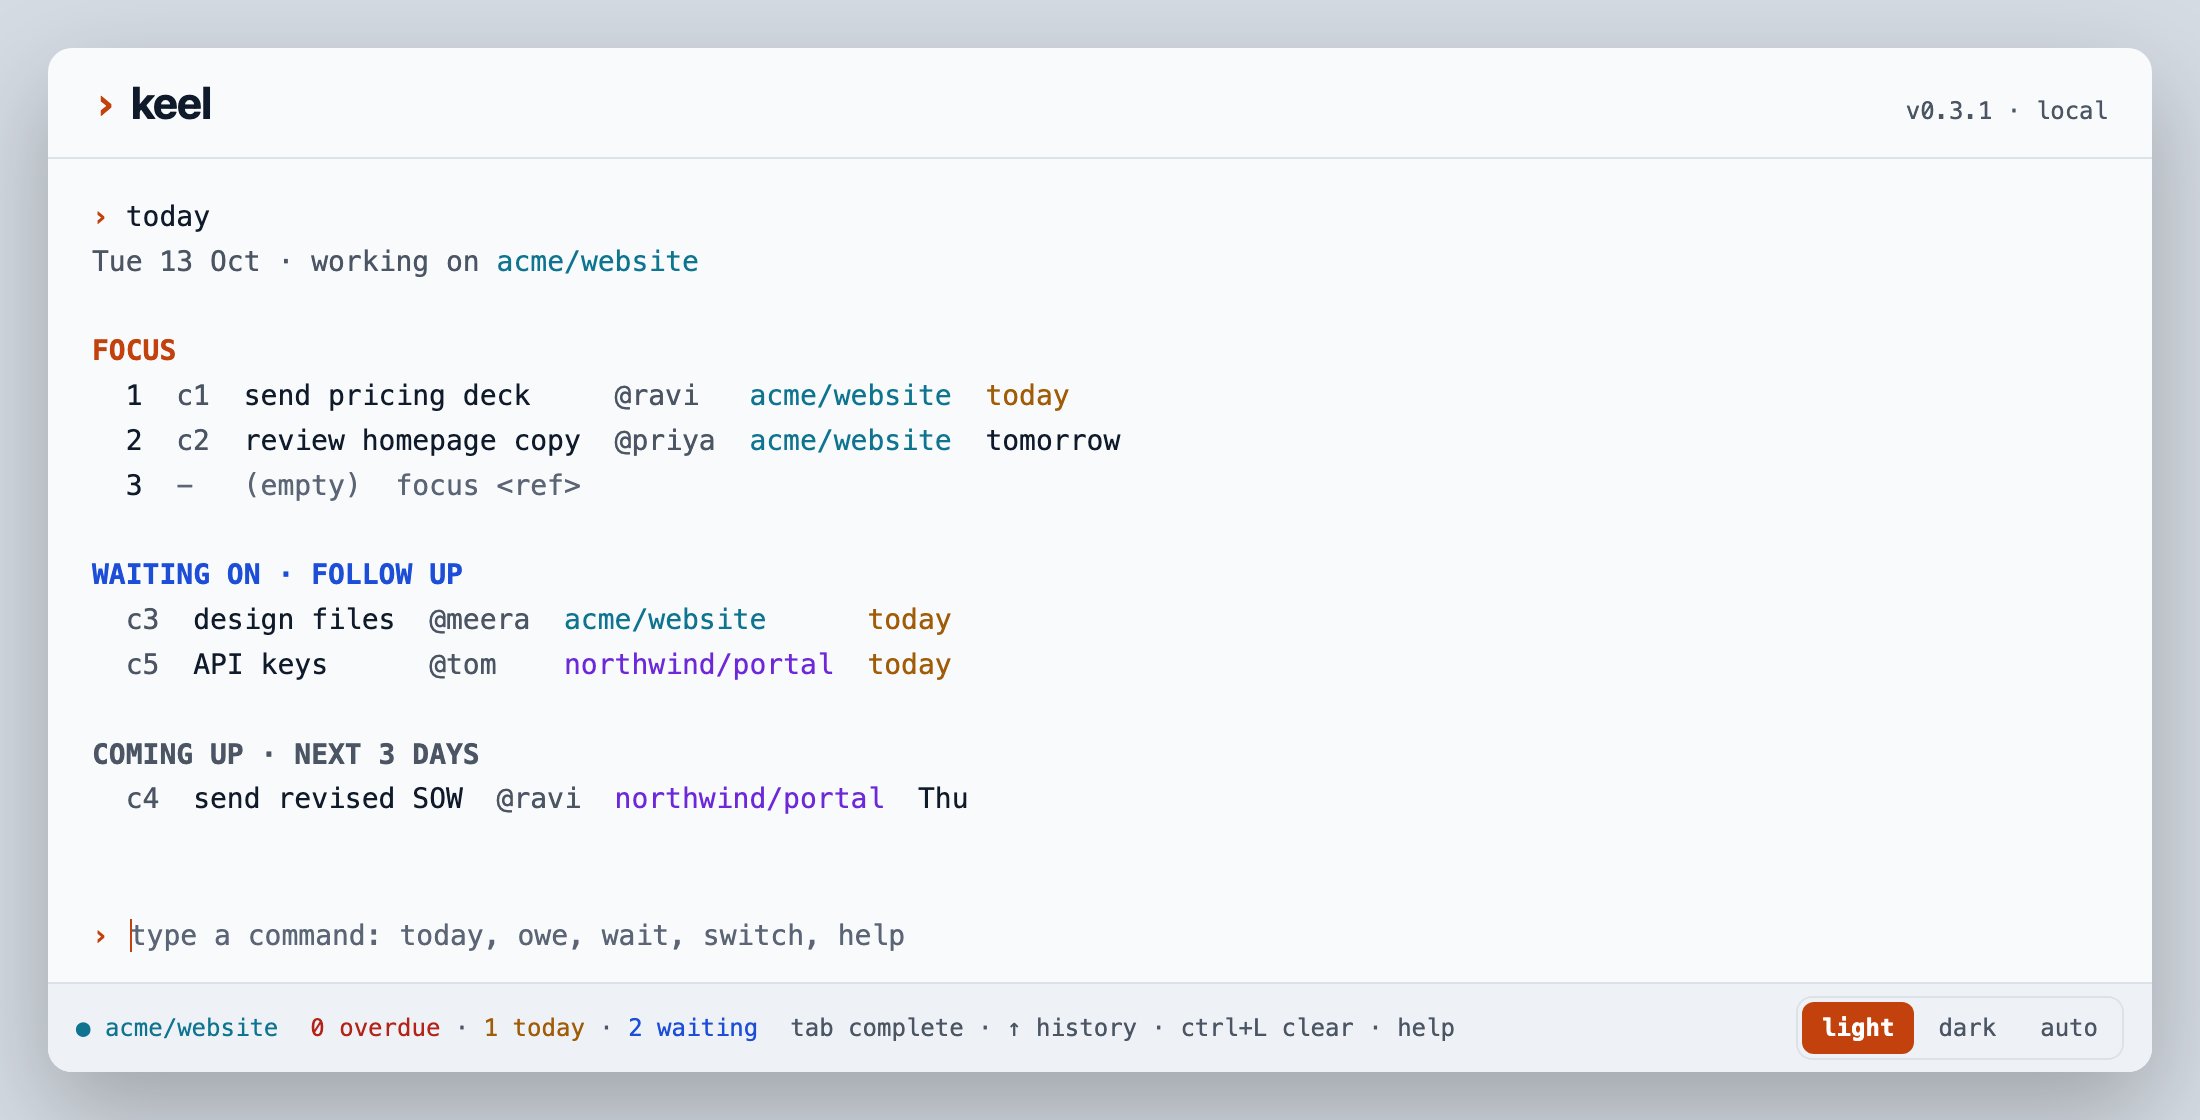Image resolution: width=2200 pixels, height=1120 pixels.
Task: Select the 'review homepage copy' task text
Action: (412, 441)
